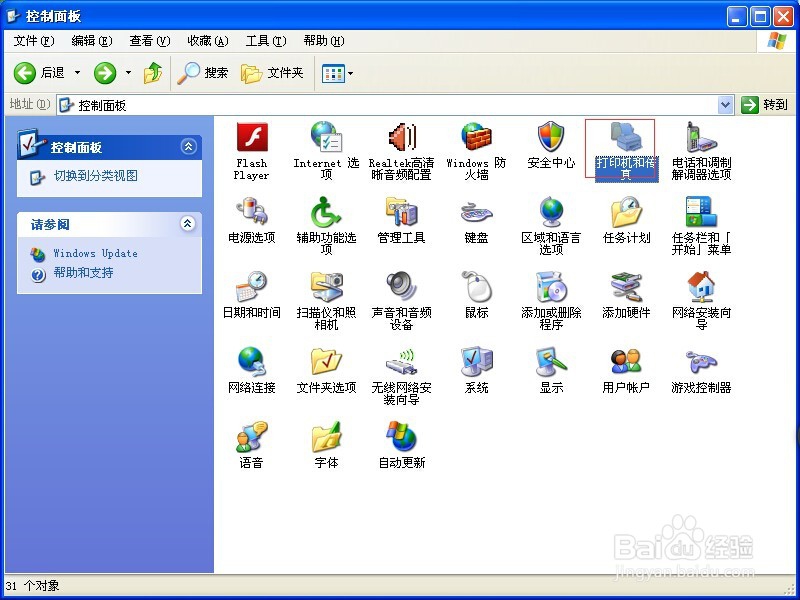Click the Windows Update link

(95, 254)
